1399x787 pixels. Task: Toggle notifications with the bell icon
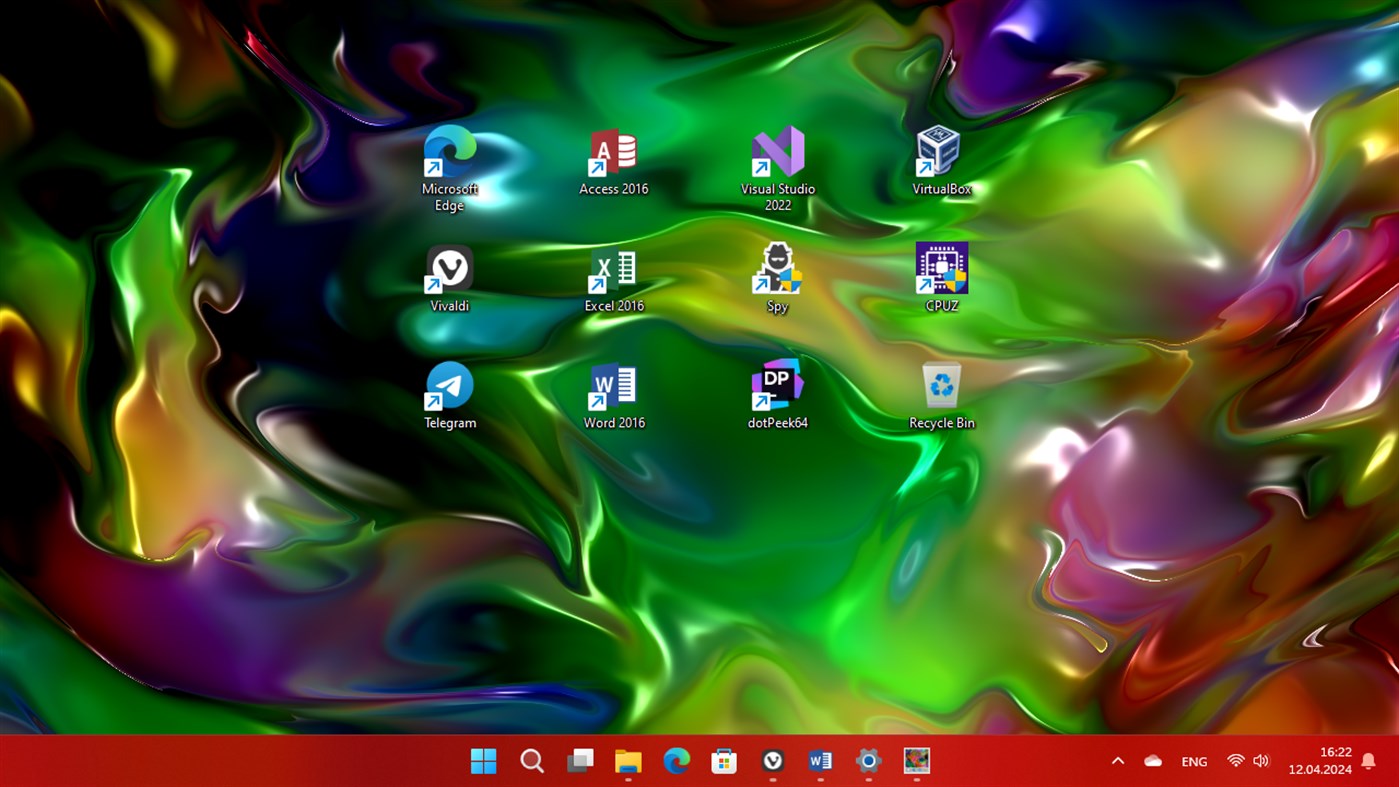point(1368,761)
